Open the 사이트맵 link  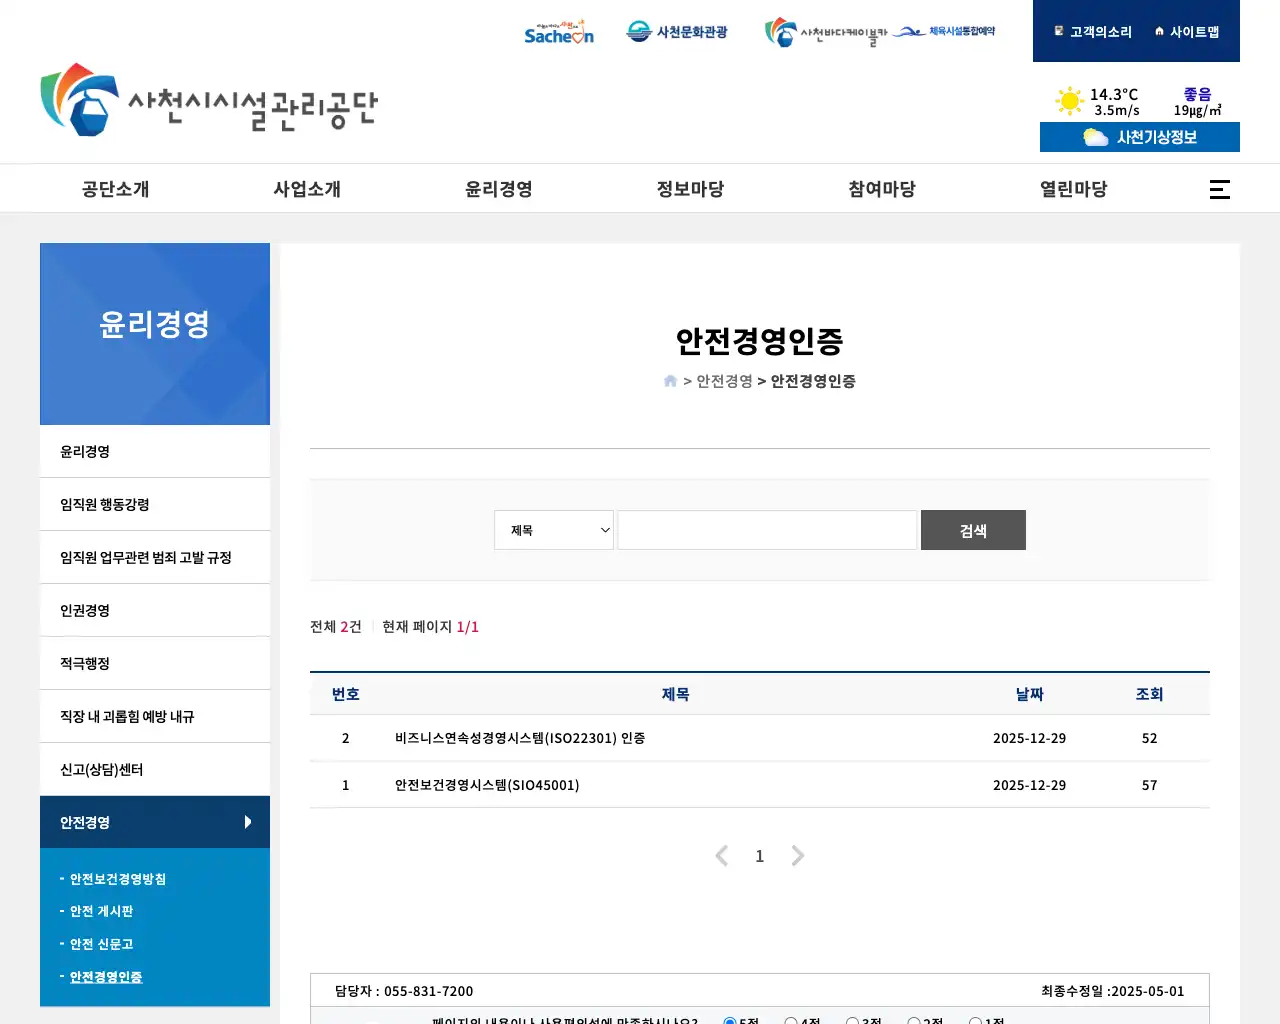1187,32
